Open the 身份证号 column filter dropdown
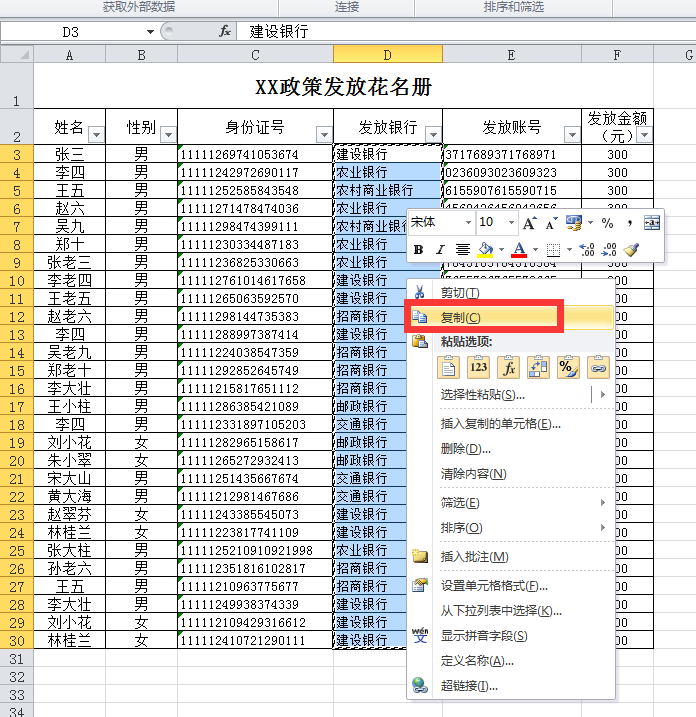 click(324, 135)
